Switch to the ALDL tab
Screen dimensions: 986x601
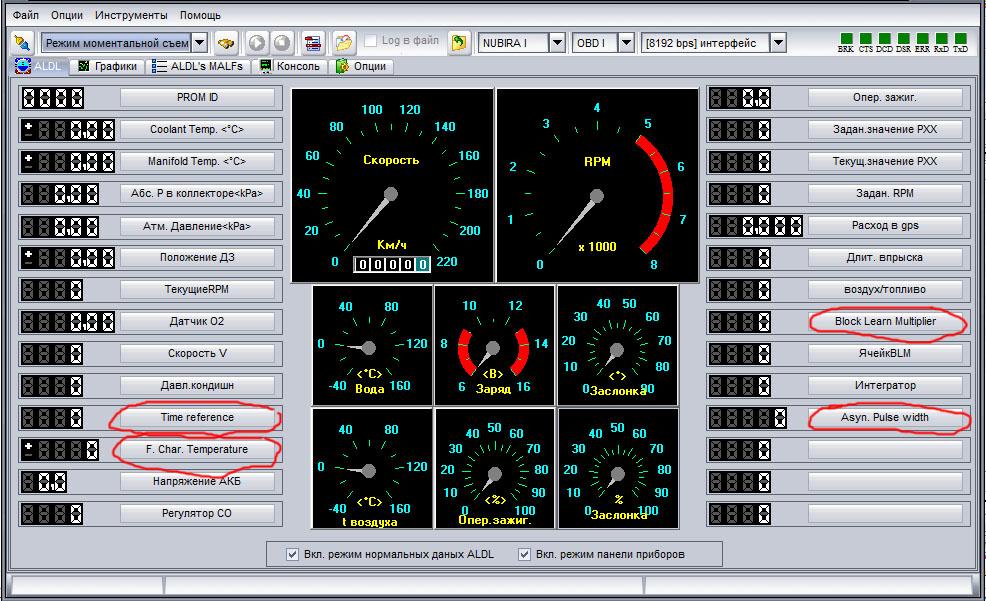39,66
